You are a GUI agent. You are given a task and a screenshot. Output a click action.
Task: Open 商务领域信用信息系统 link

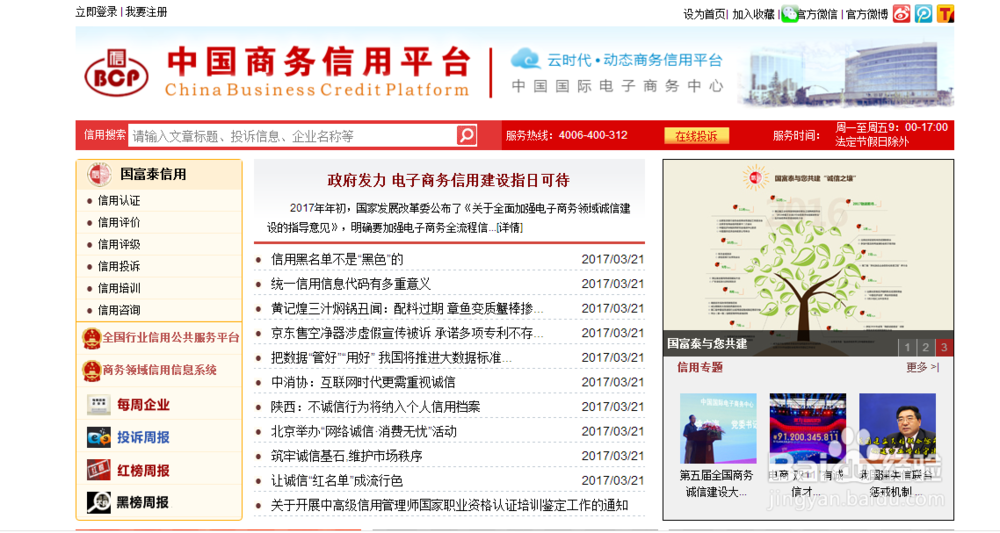click(x=159, y=370)
